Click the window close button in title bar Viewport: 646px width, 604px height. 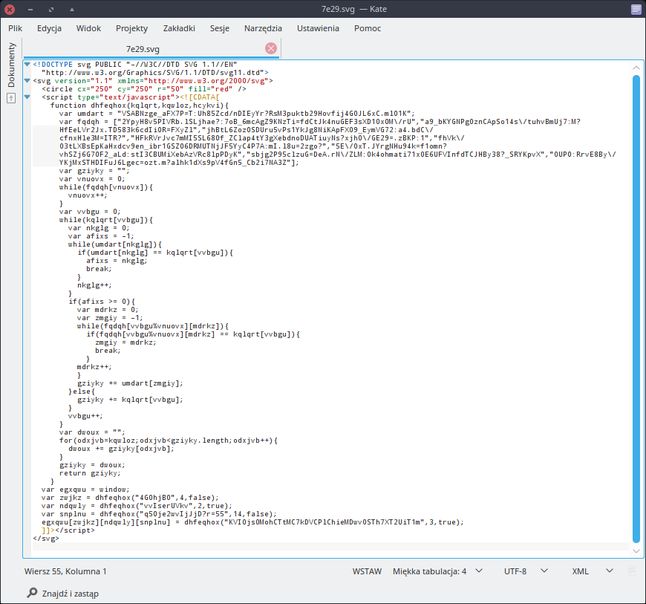(x=9, y=9)
